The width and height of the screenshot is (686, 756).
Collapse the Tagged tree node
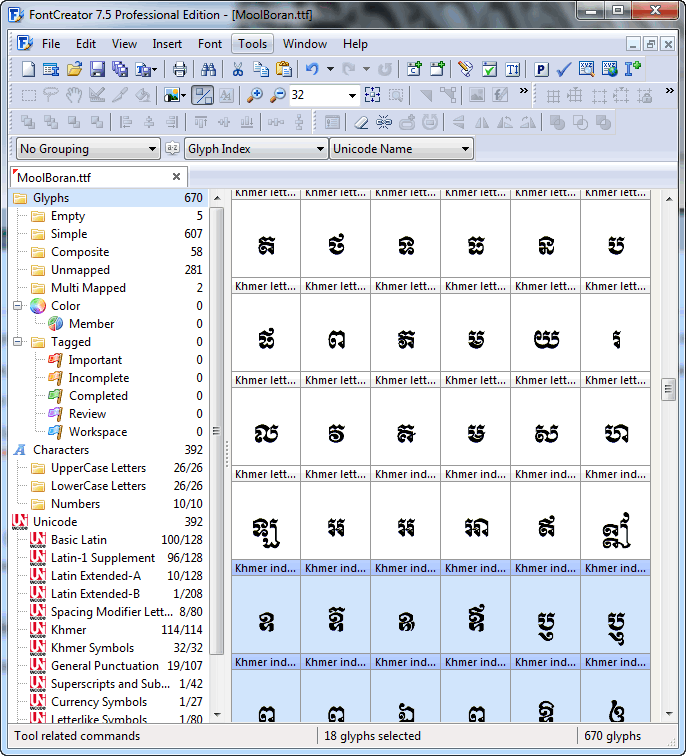[18, 342]
